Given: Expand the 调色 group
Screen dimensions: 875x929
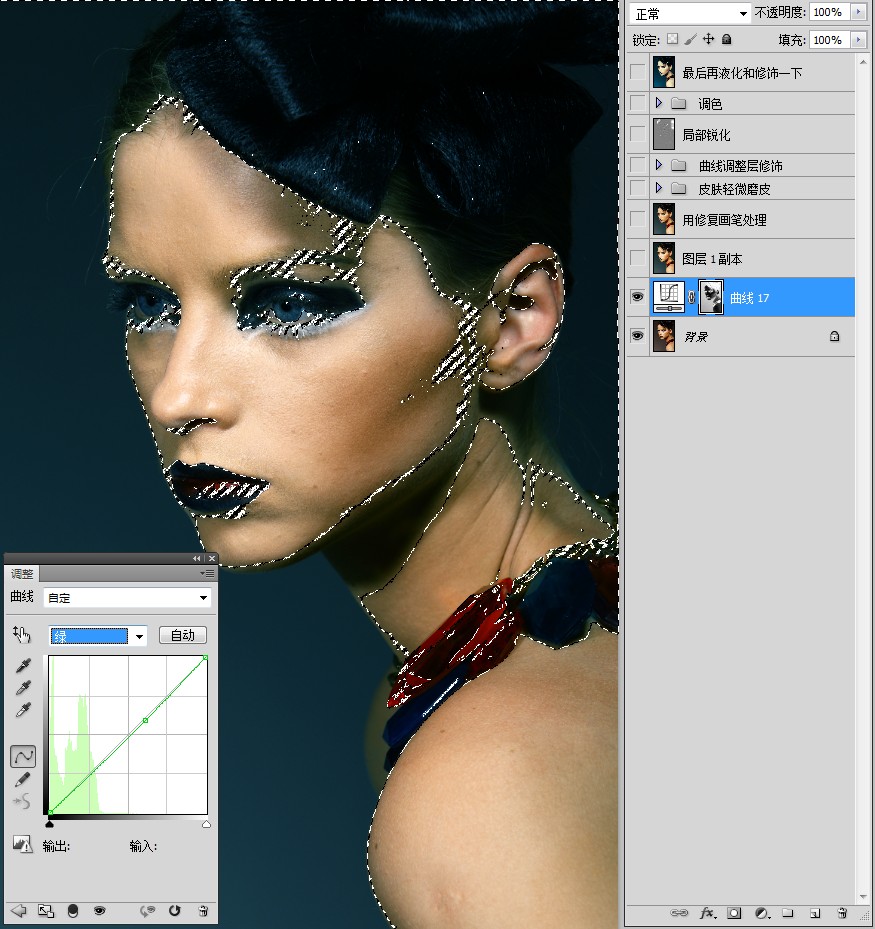Looking at the screenshot, I should pyautogui.click(x=659, y=103).
